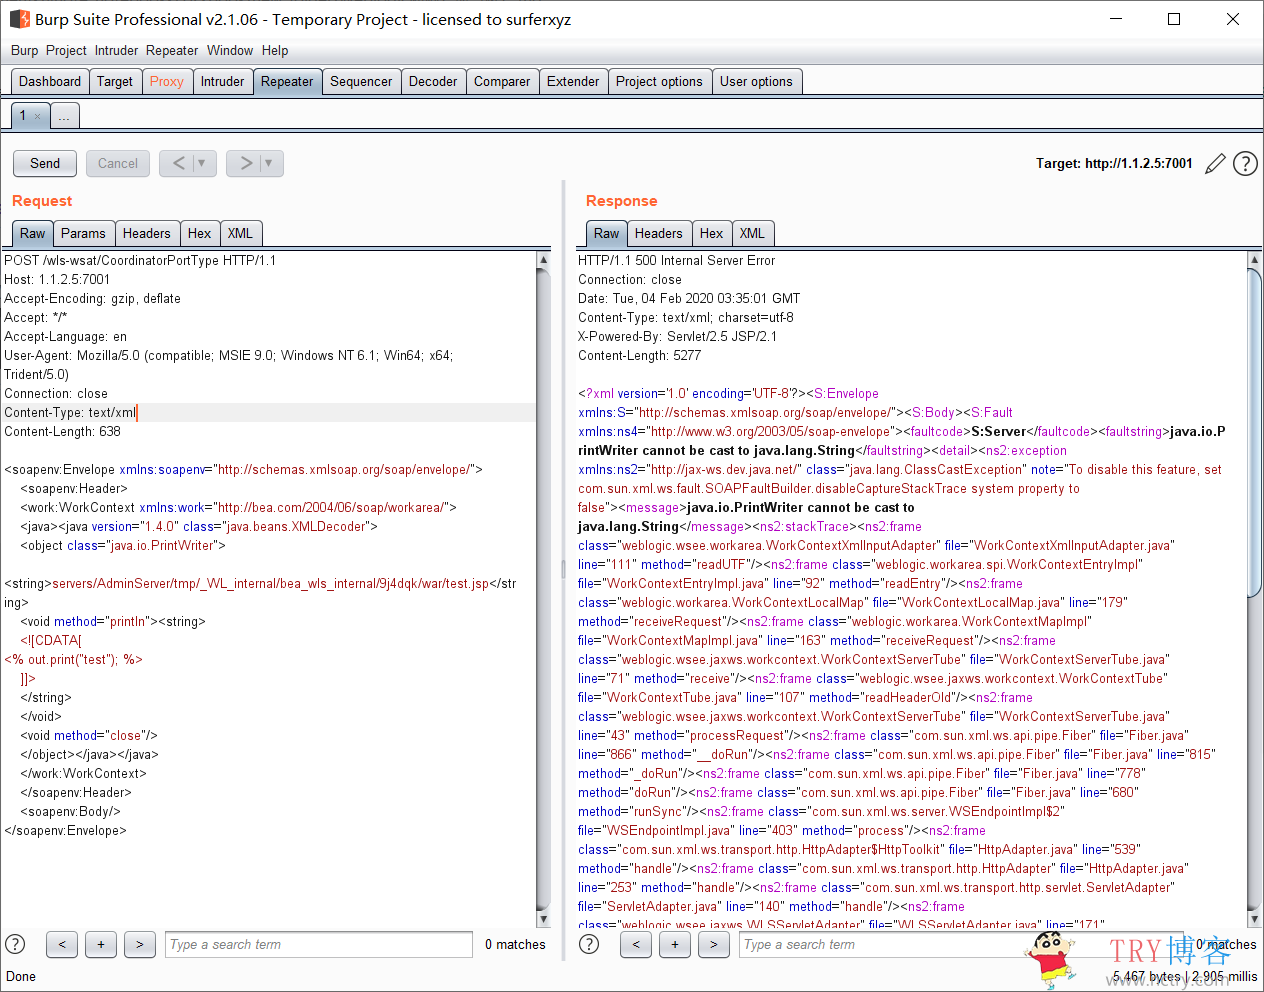Switch to the Intruder tool tab
This screenshot has width=1264, height=992.
pos(222,82)
